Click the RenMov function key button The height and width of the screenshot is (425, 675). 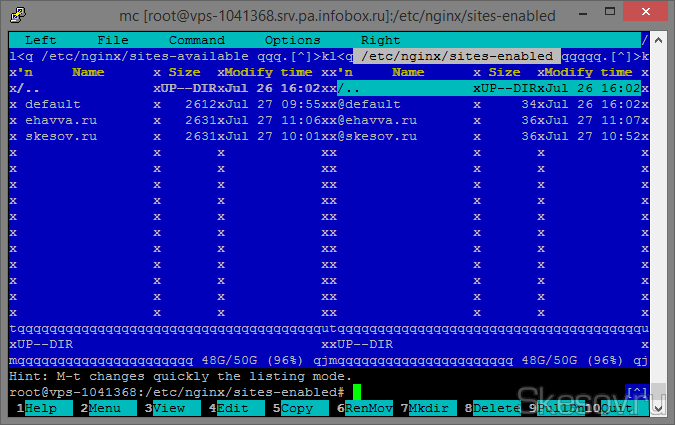365,408
